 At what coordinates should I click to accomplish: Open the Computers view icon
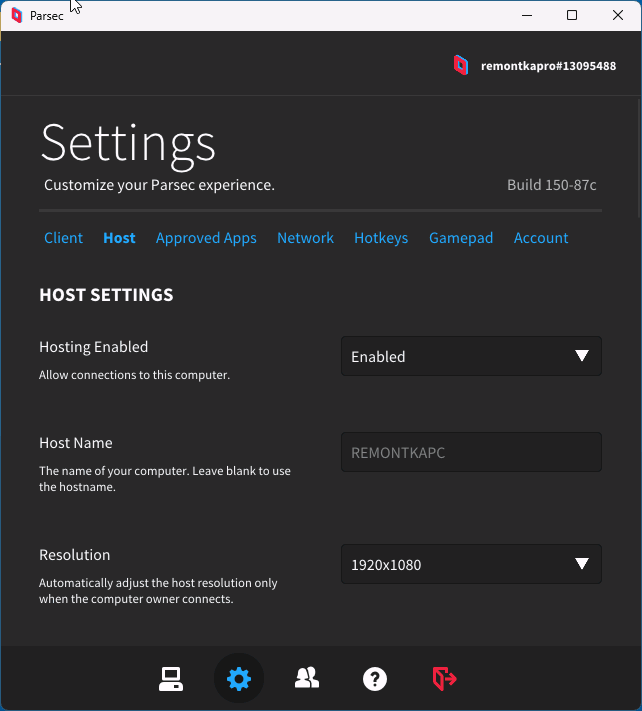coord(171,679)
